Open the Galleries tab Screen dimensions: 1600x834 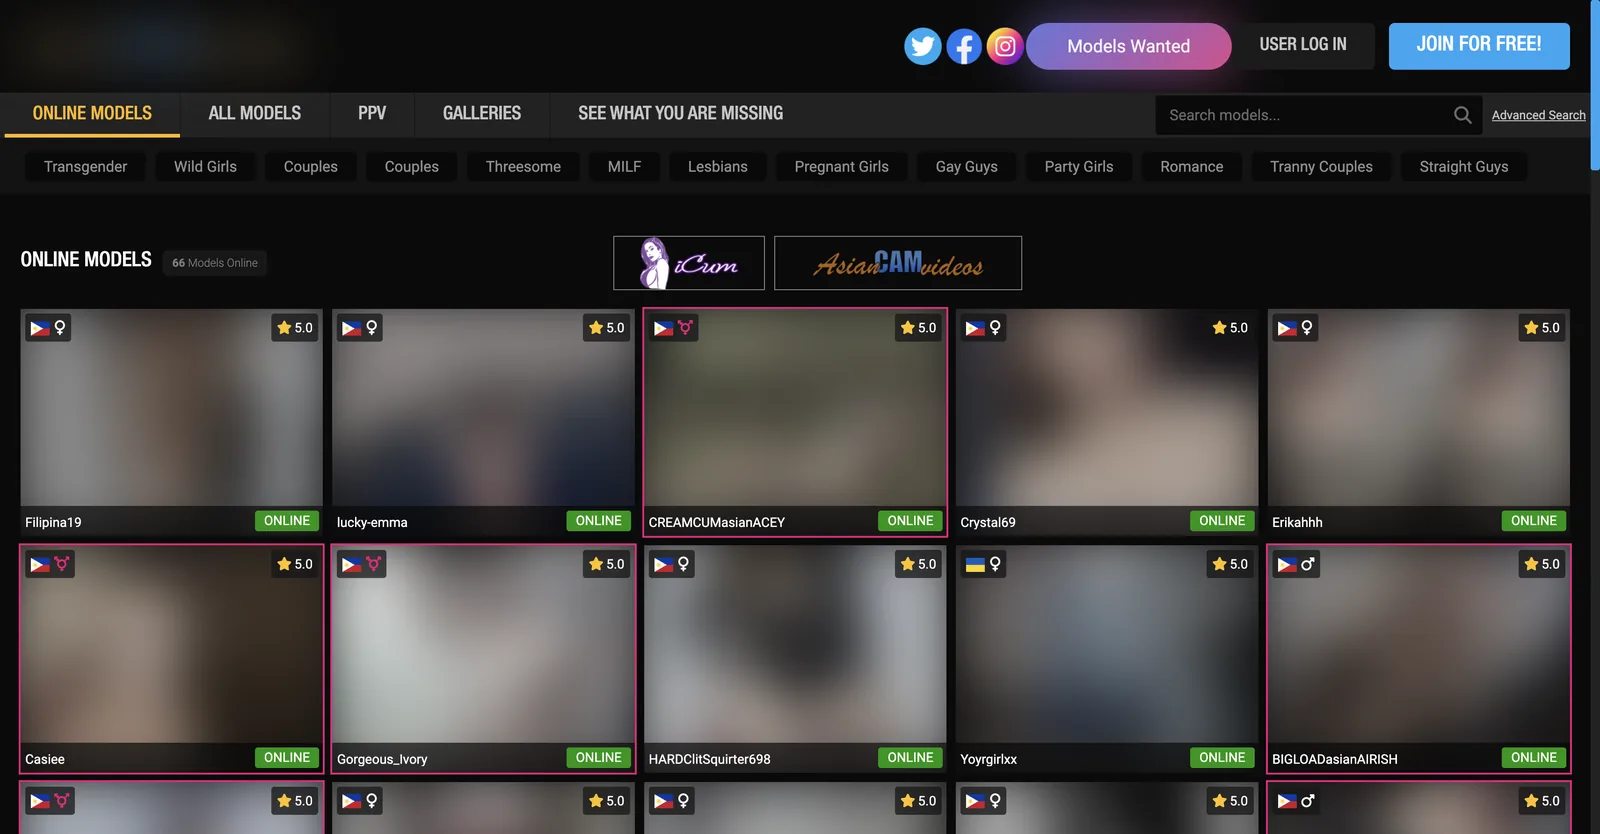coord(482,114)
